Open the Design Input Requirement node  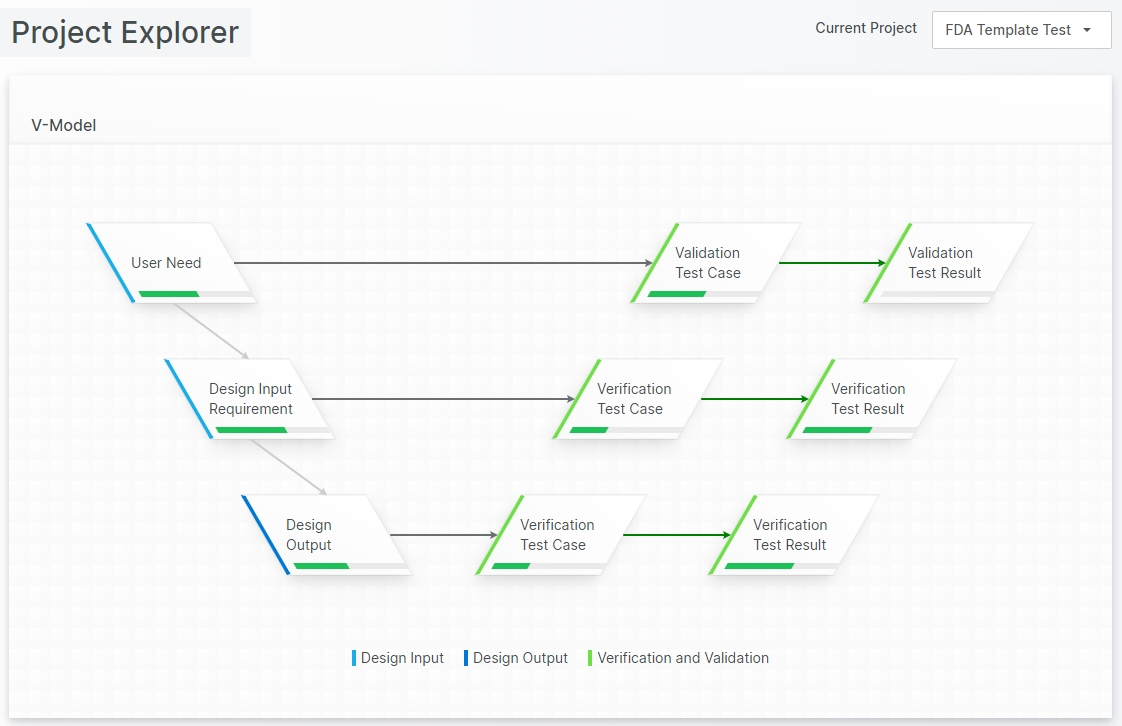tap(250, 398)
